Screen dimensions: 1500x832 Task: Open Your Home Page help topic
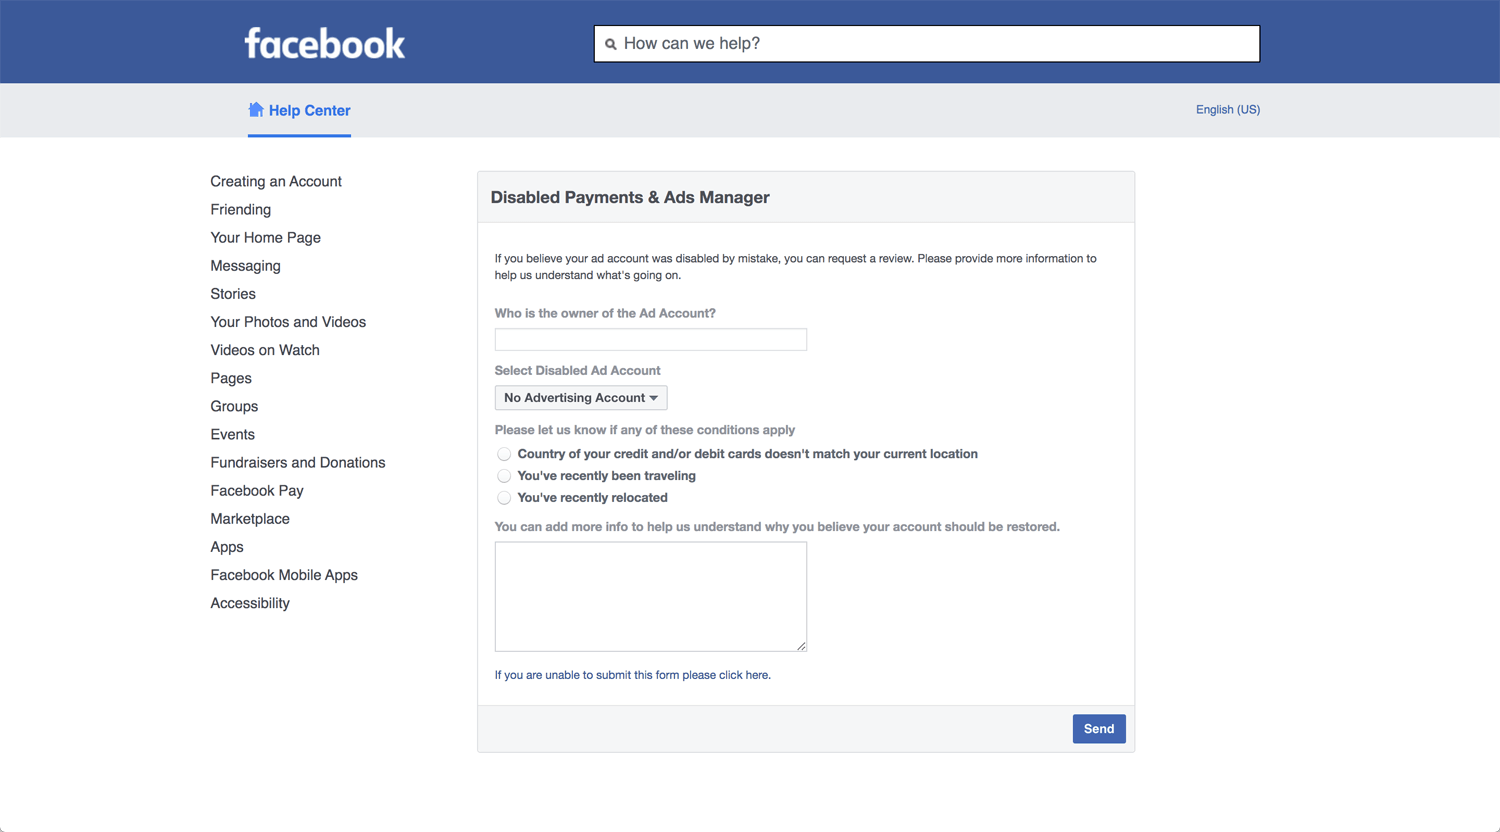[x=266, y=237]
